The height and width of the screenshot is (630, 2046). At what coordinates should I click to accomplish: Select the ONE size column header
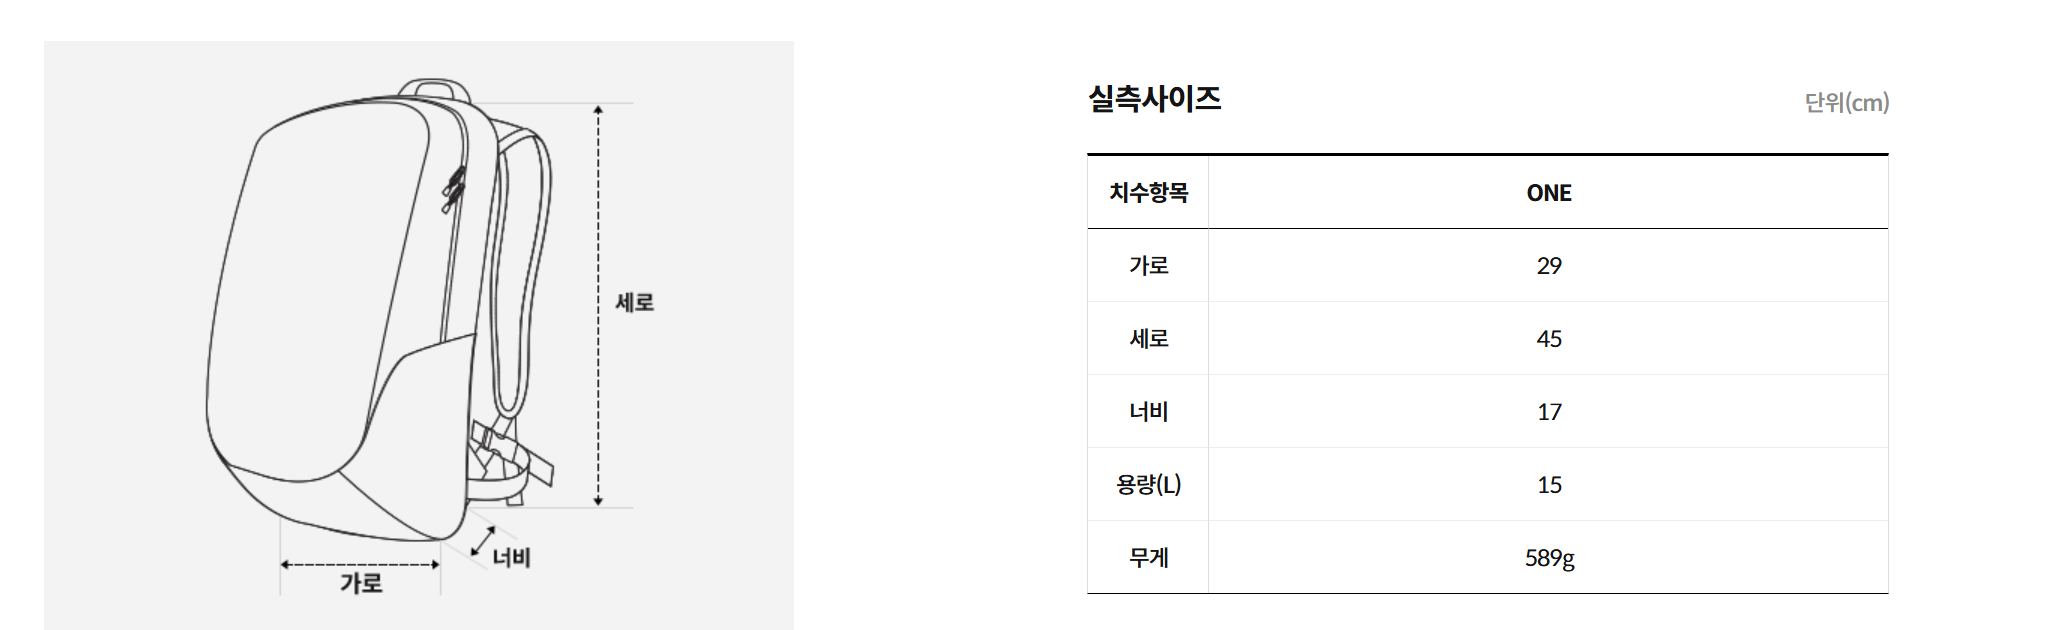pos(1549,193)
